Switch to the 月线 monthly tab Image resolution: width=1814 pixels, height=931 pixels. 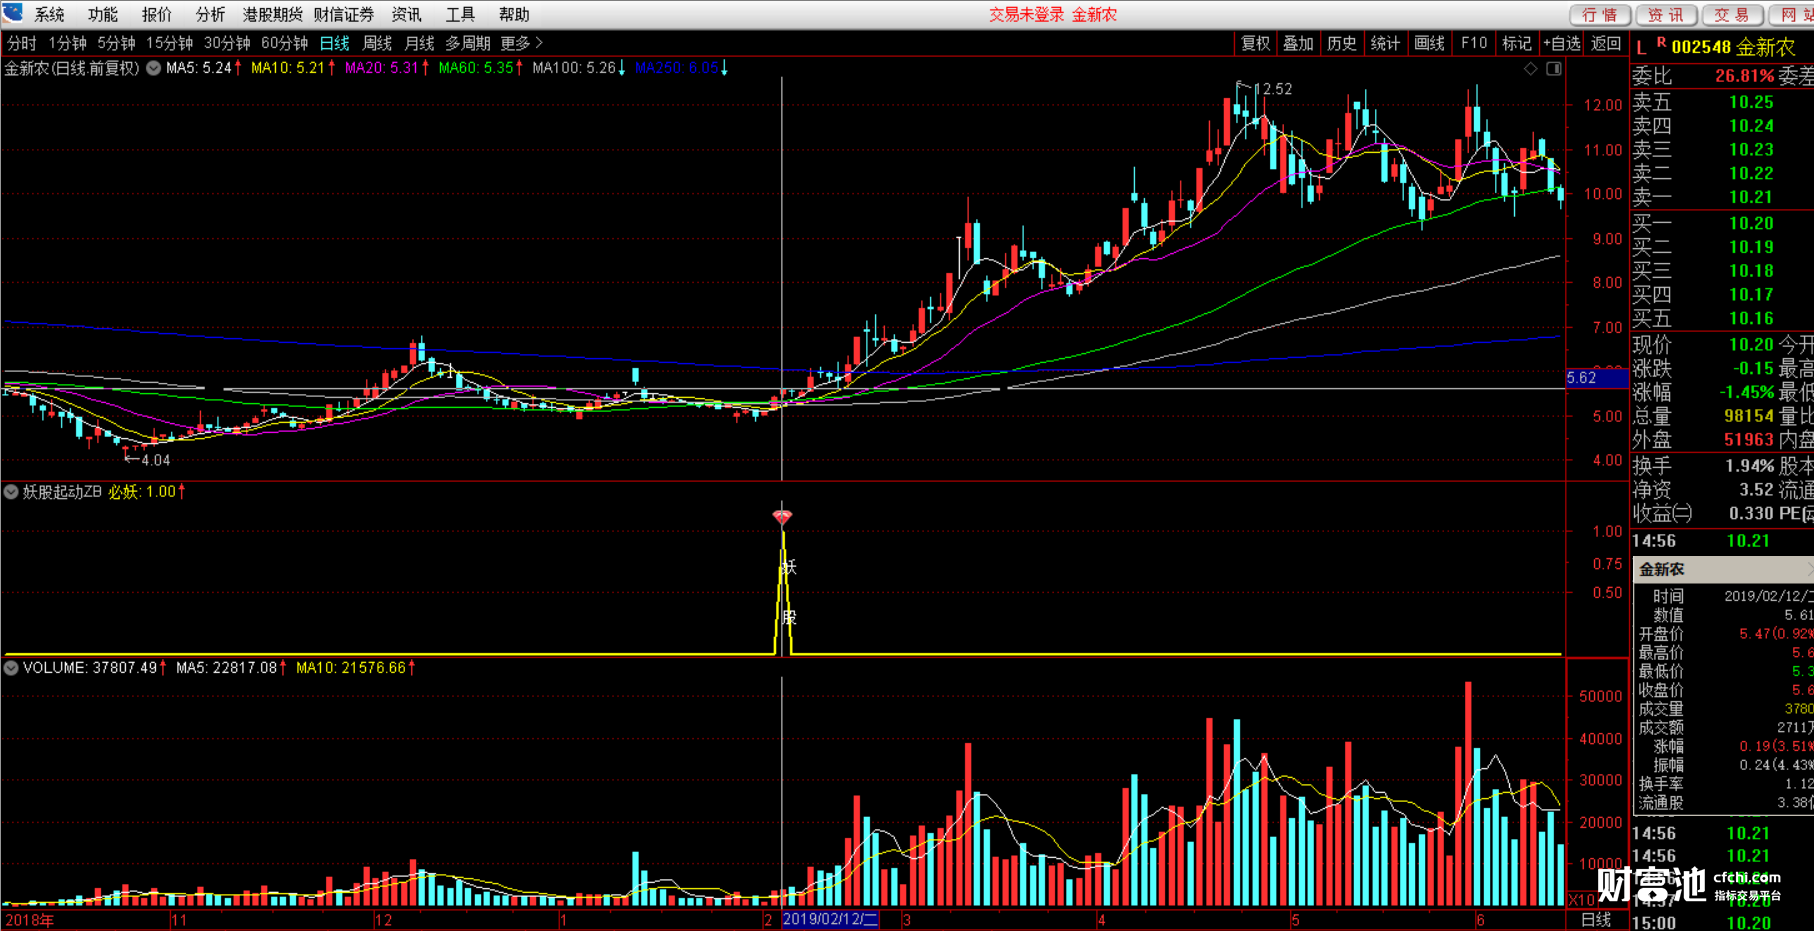tap(419, 43)
